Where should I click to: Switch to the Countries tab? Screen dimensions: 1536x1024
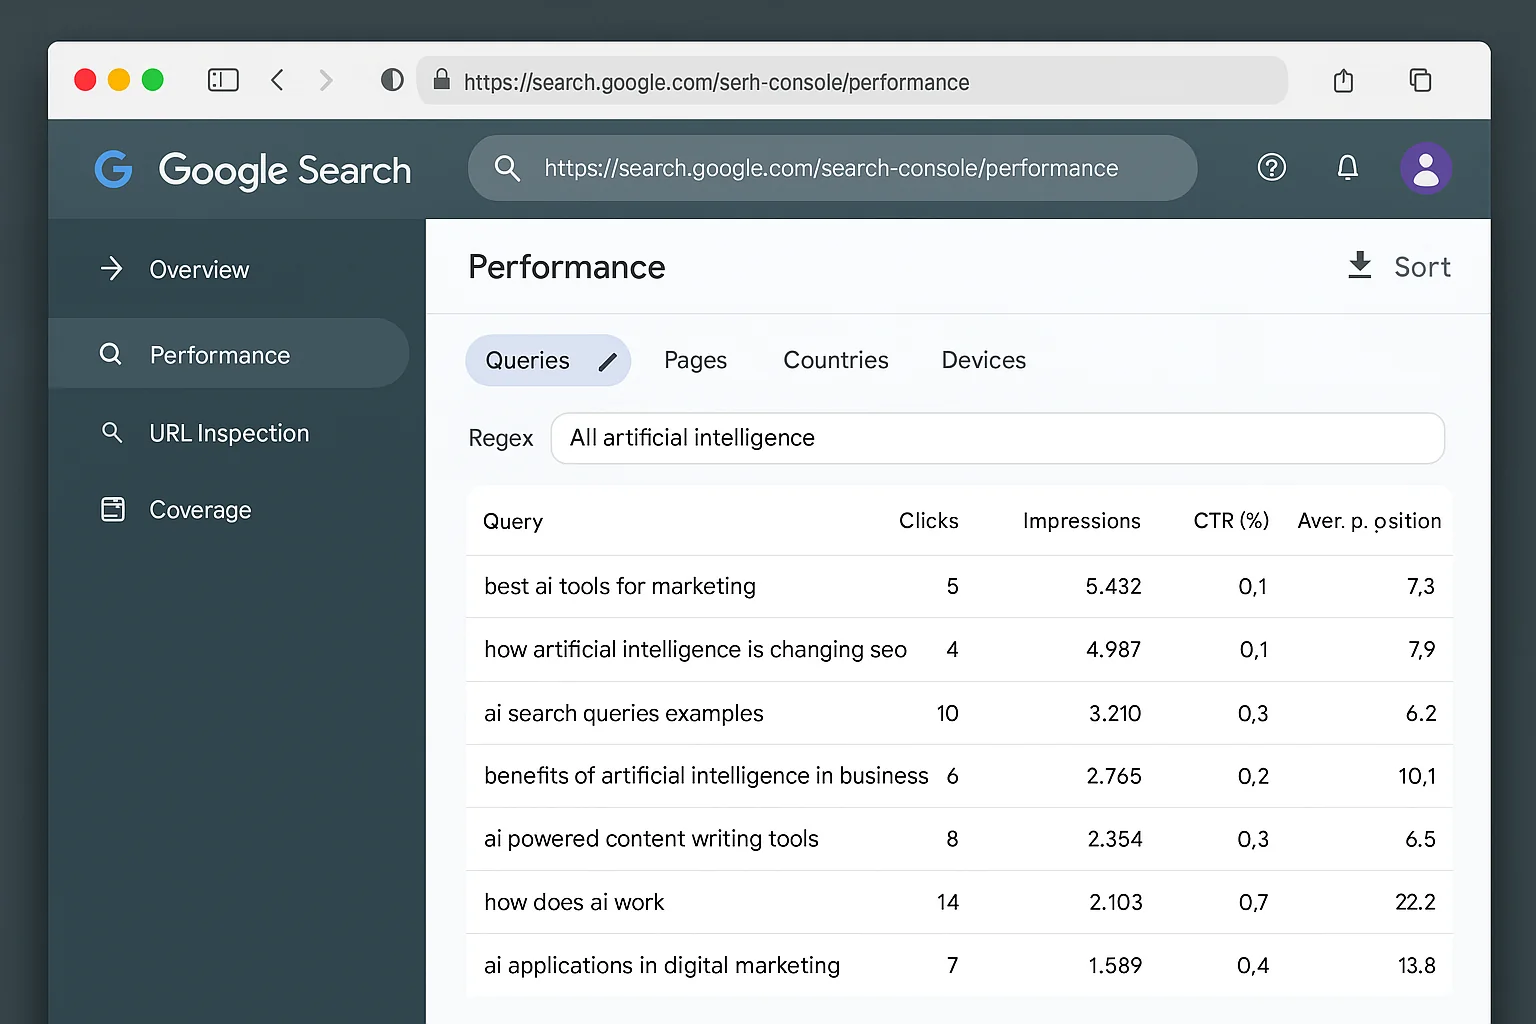835,360
